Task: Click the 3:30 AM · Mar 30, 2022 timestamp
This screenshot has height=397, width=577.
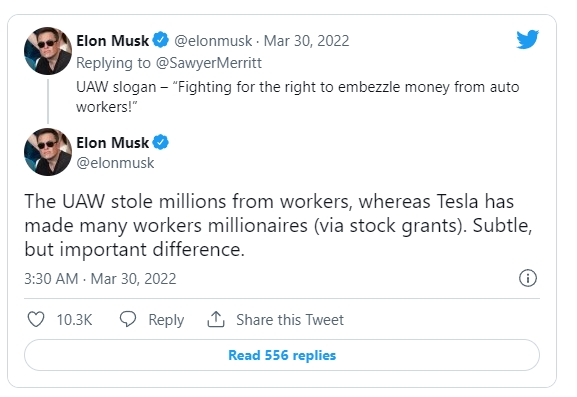Action: coord(100,279)
